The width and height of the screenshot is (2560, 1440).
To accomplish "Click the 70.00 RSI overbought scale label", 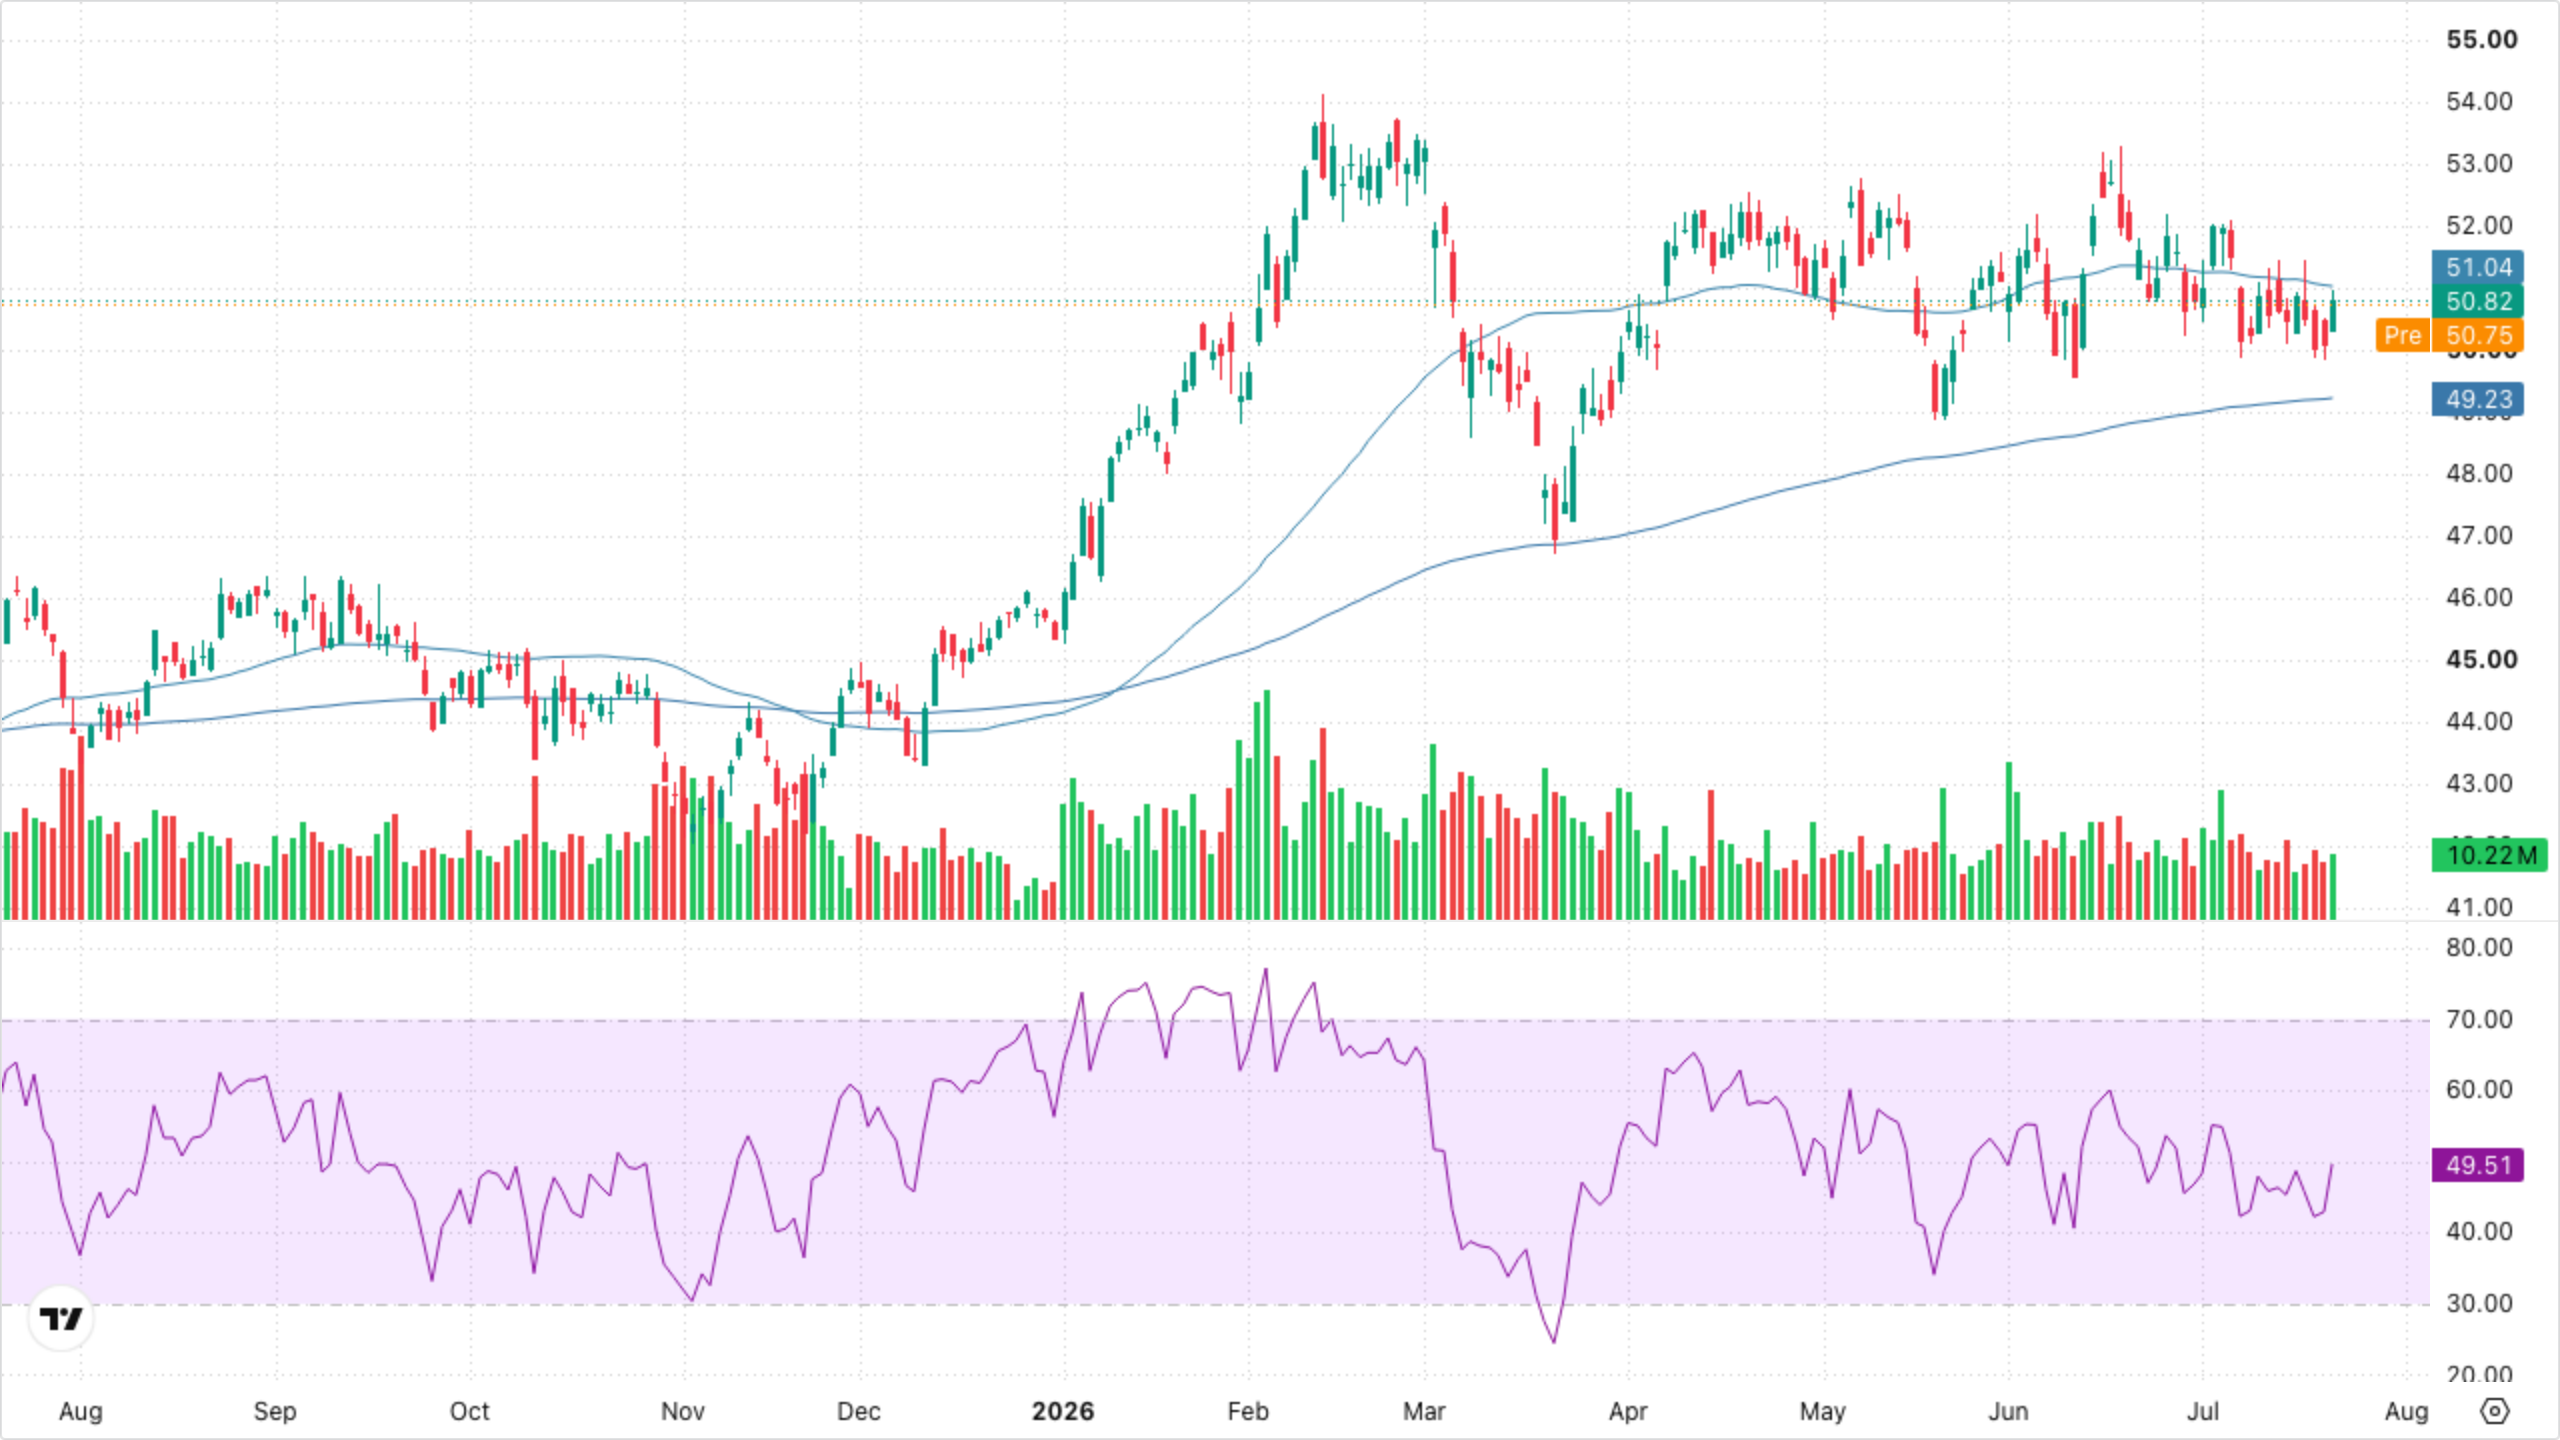I will [x=2479, y=1019].
